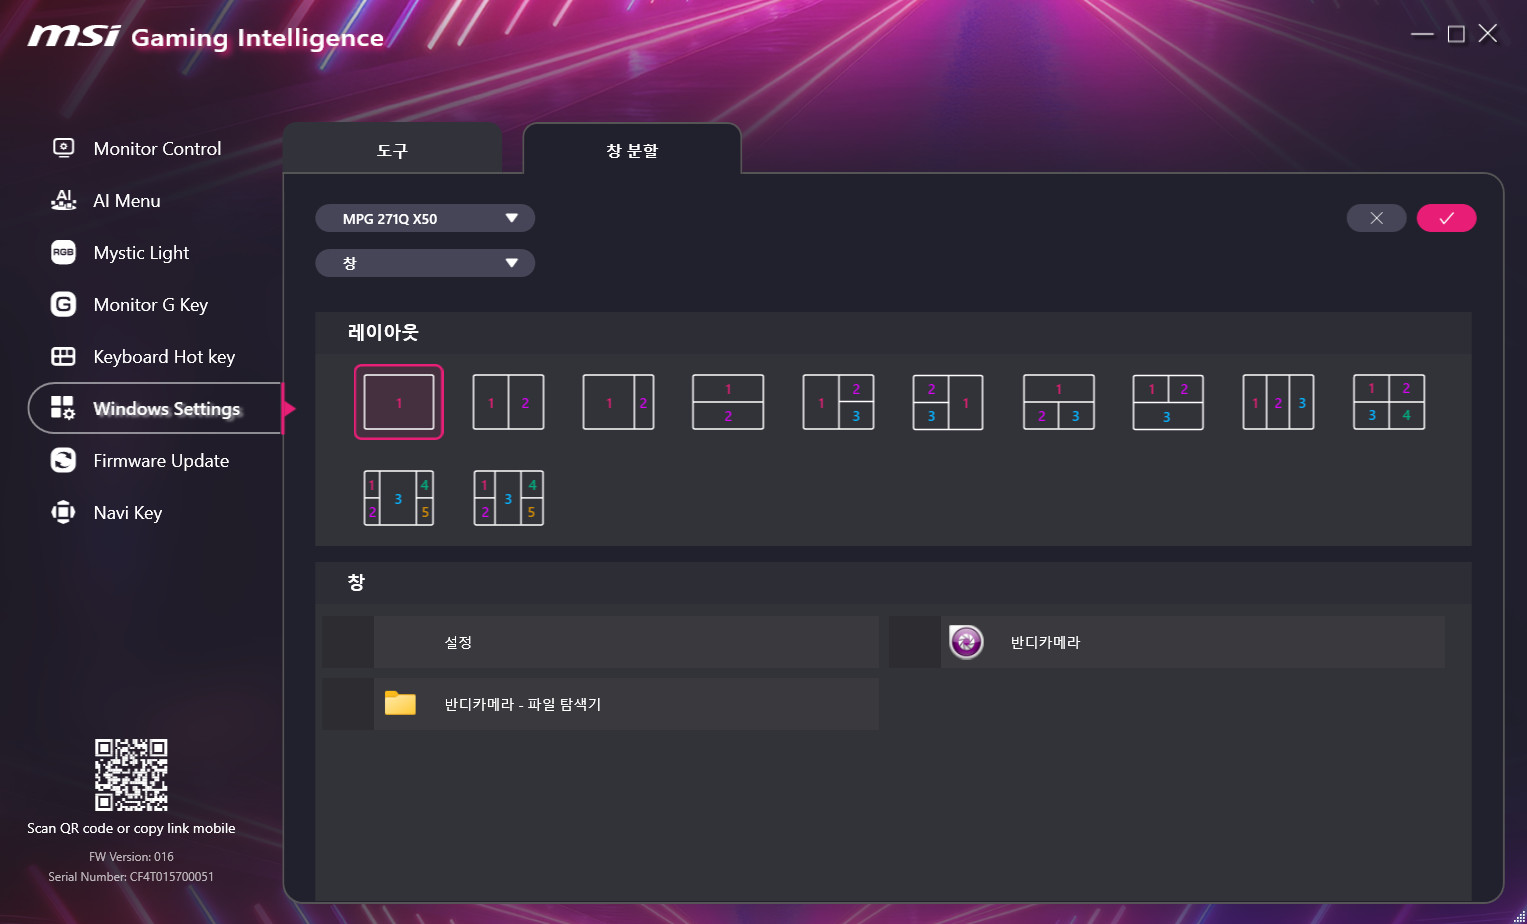Image resolution: width=1527 pixels, height=924 pixels.
Task: Click the Mystic Light RGB icon
Action: point(63,253)
